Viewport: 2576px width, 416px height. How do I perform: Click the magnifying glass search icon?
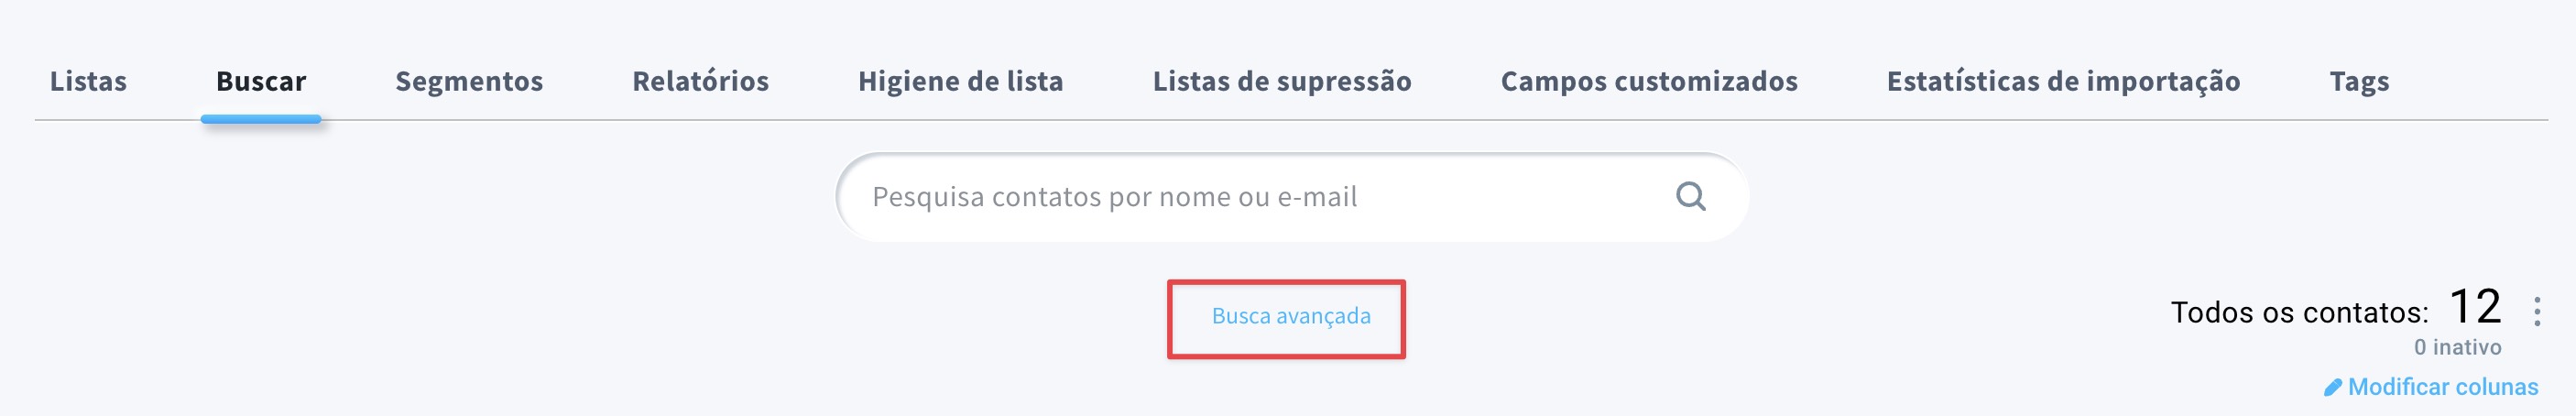pyautogui.click(x=1690, y=196)
